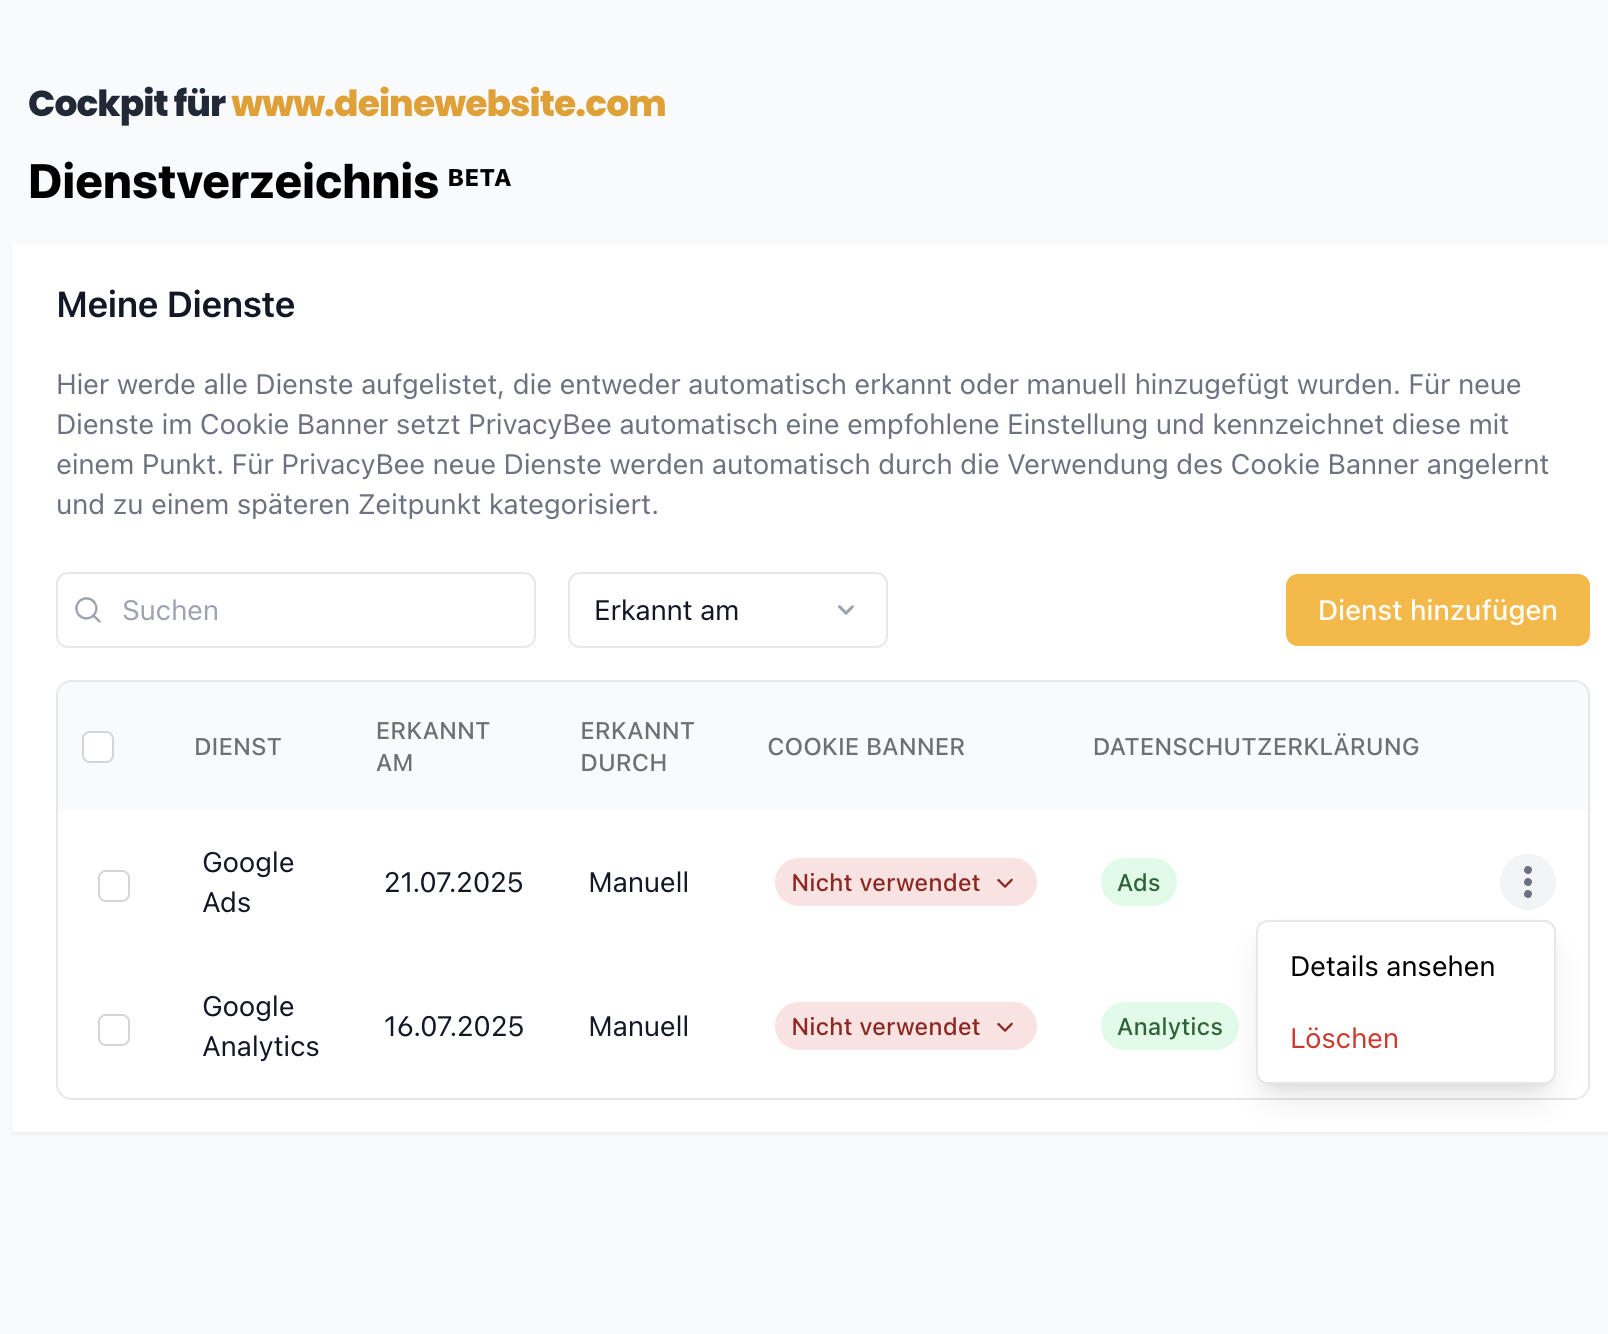This screenshot has width=1608, height=1334.
Task: Select Details ansehen from the context menu
Action: coord(1392,966)
